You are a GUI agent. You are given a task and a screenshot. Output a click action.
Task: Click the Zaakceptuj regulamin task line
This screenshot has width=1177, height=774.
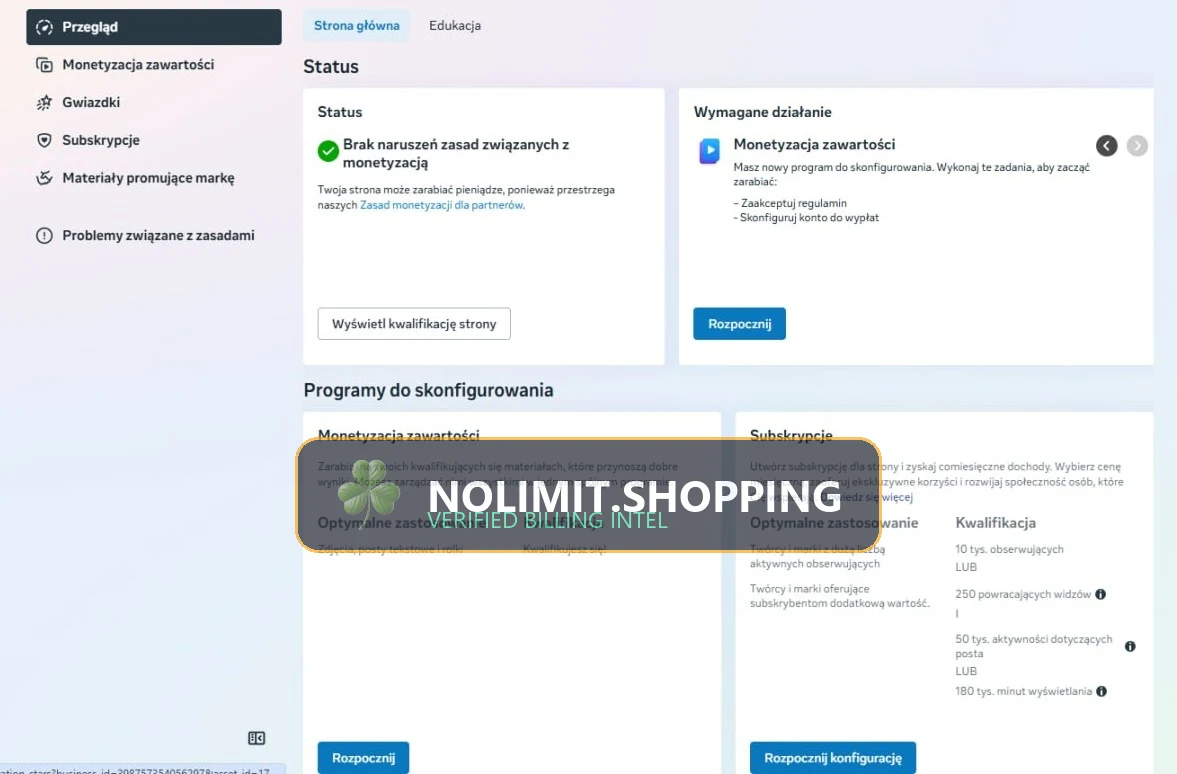790,203
